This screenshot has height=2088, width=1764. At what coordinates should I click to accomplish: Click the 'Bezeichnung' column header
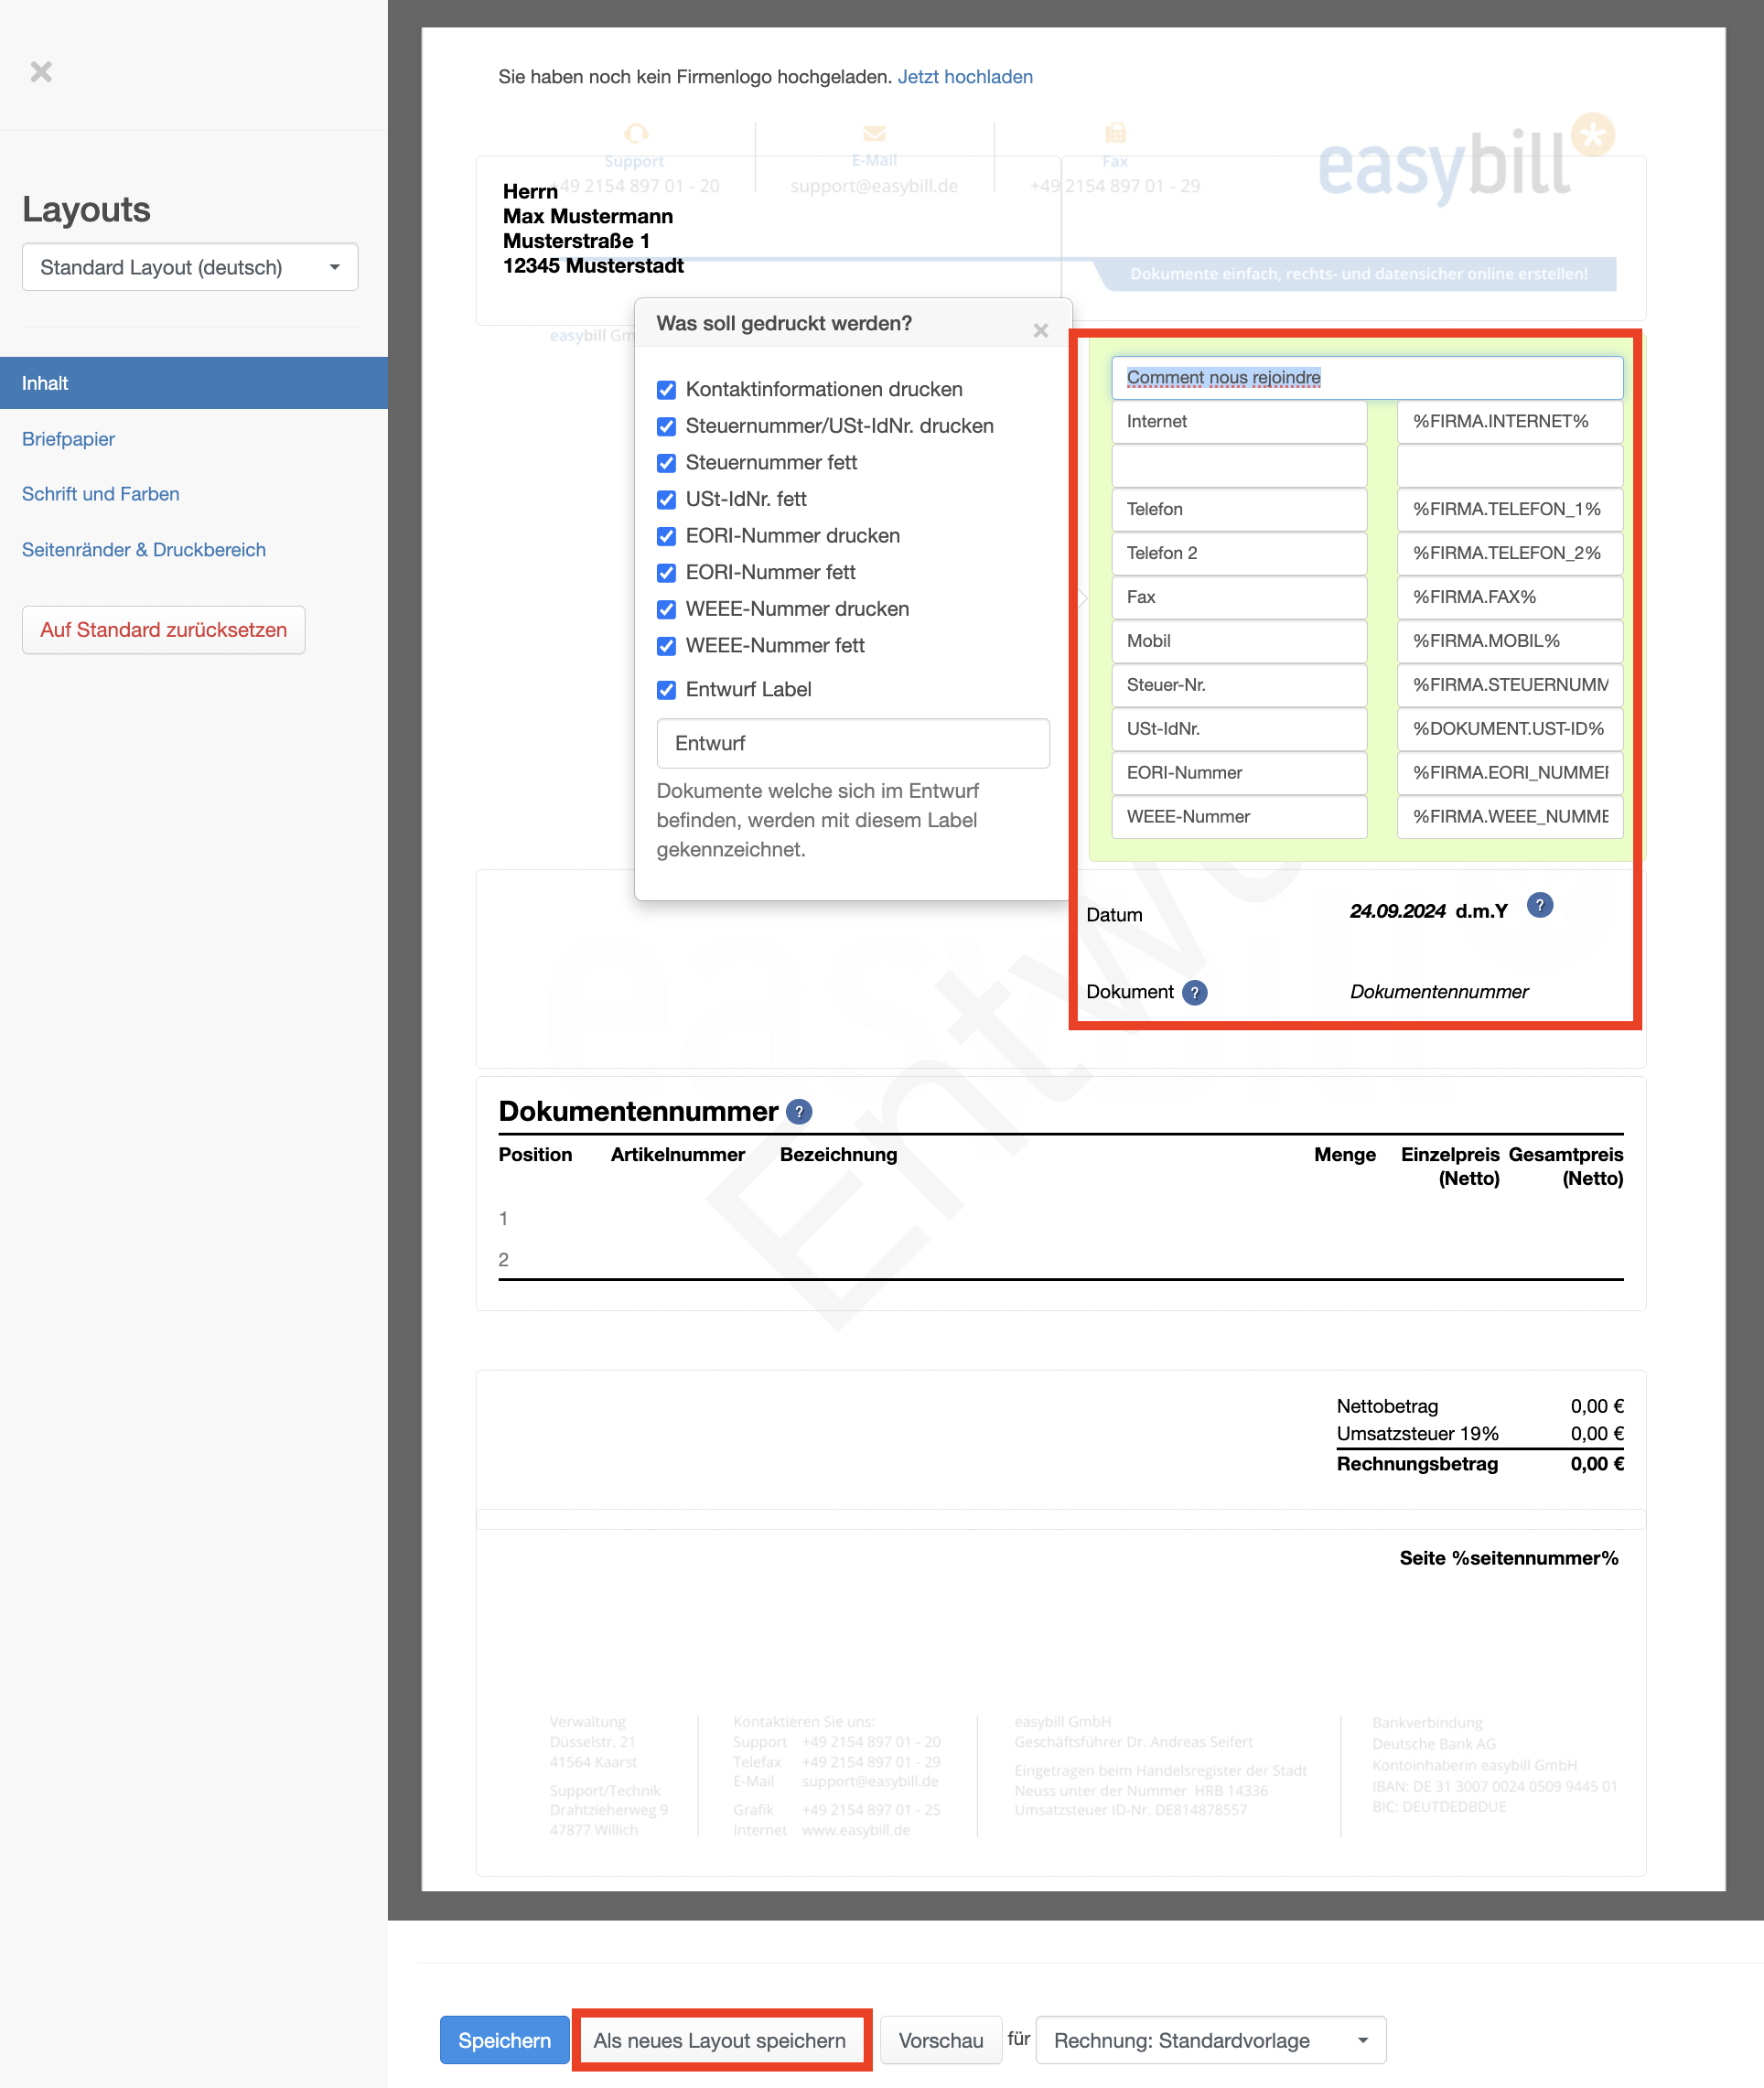(838, 1155)
